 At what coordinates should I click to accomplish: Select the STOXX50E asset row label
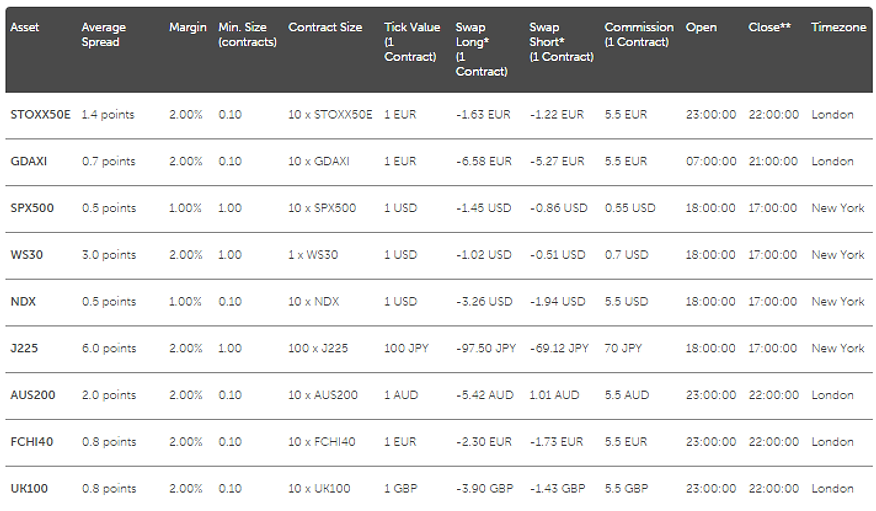(40, 115)
